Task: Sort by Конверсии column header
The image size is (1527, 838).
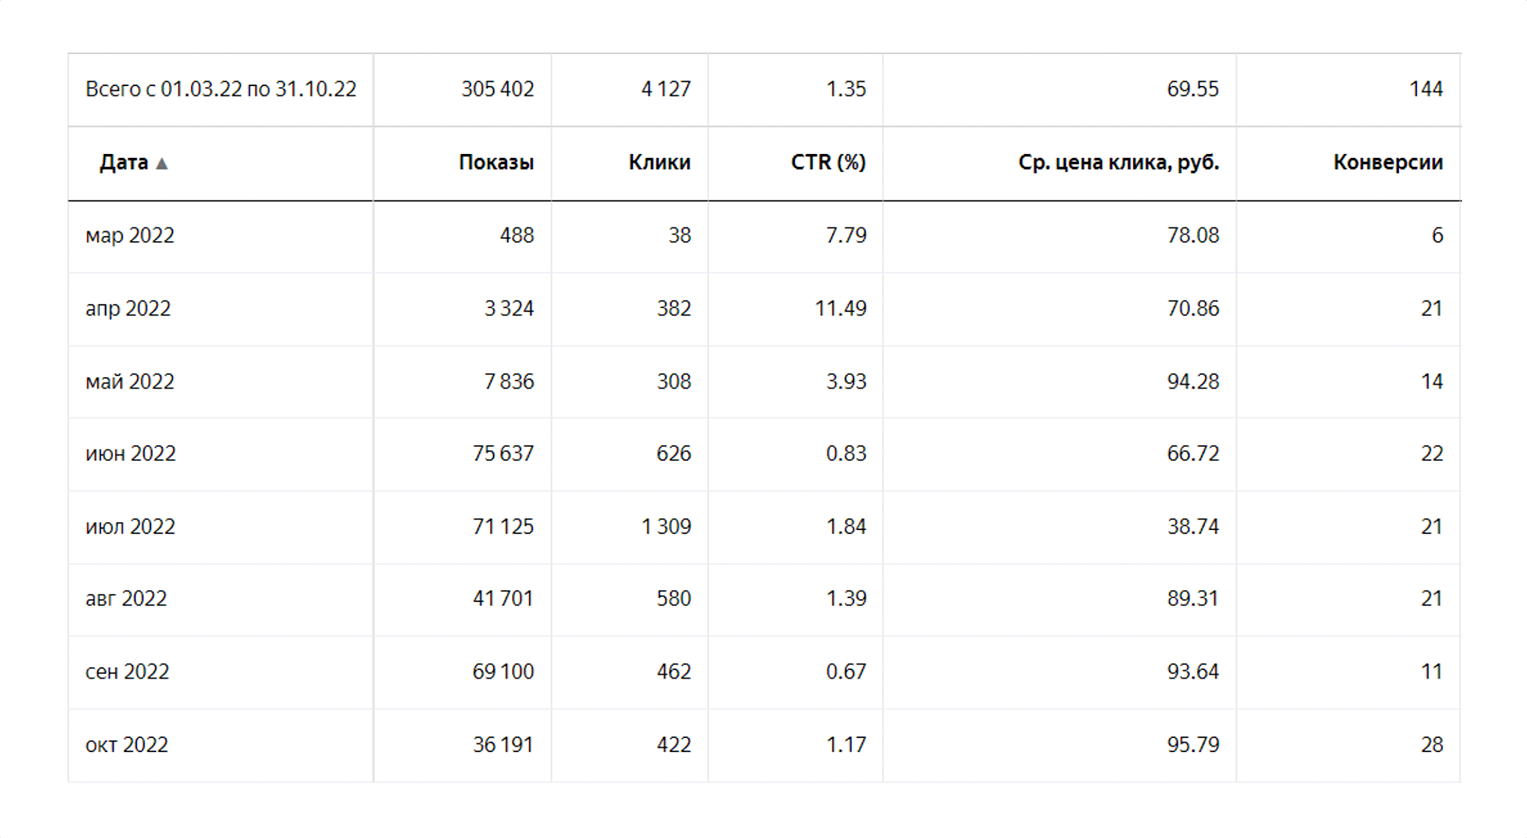Action: click(x=1387, y=162)
